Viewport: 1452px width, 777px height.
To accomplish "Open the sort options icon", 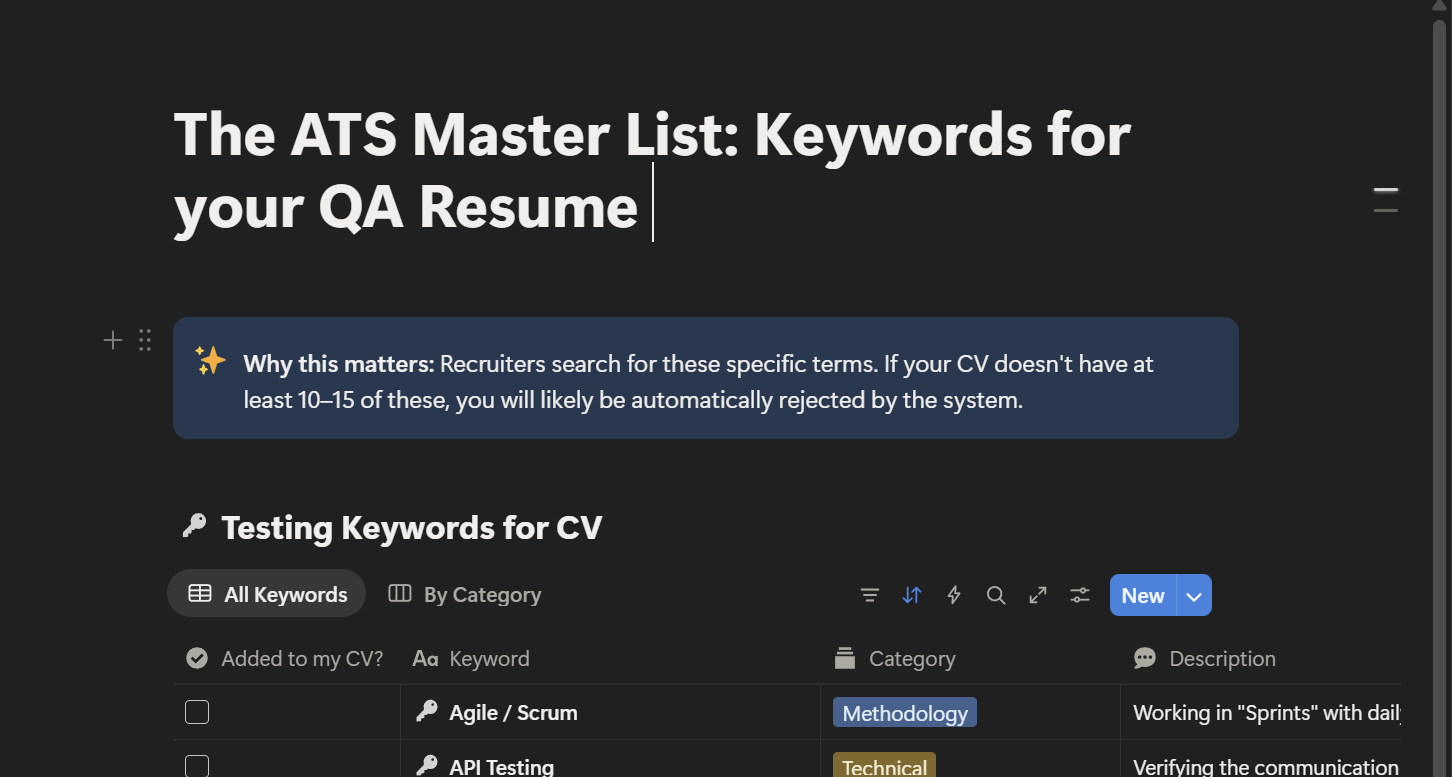I will coord(912,595).
